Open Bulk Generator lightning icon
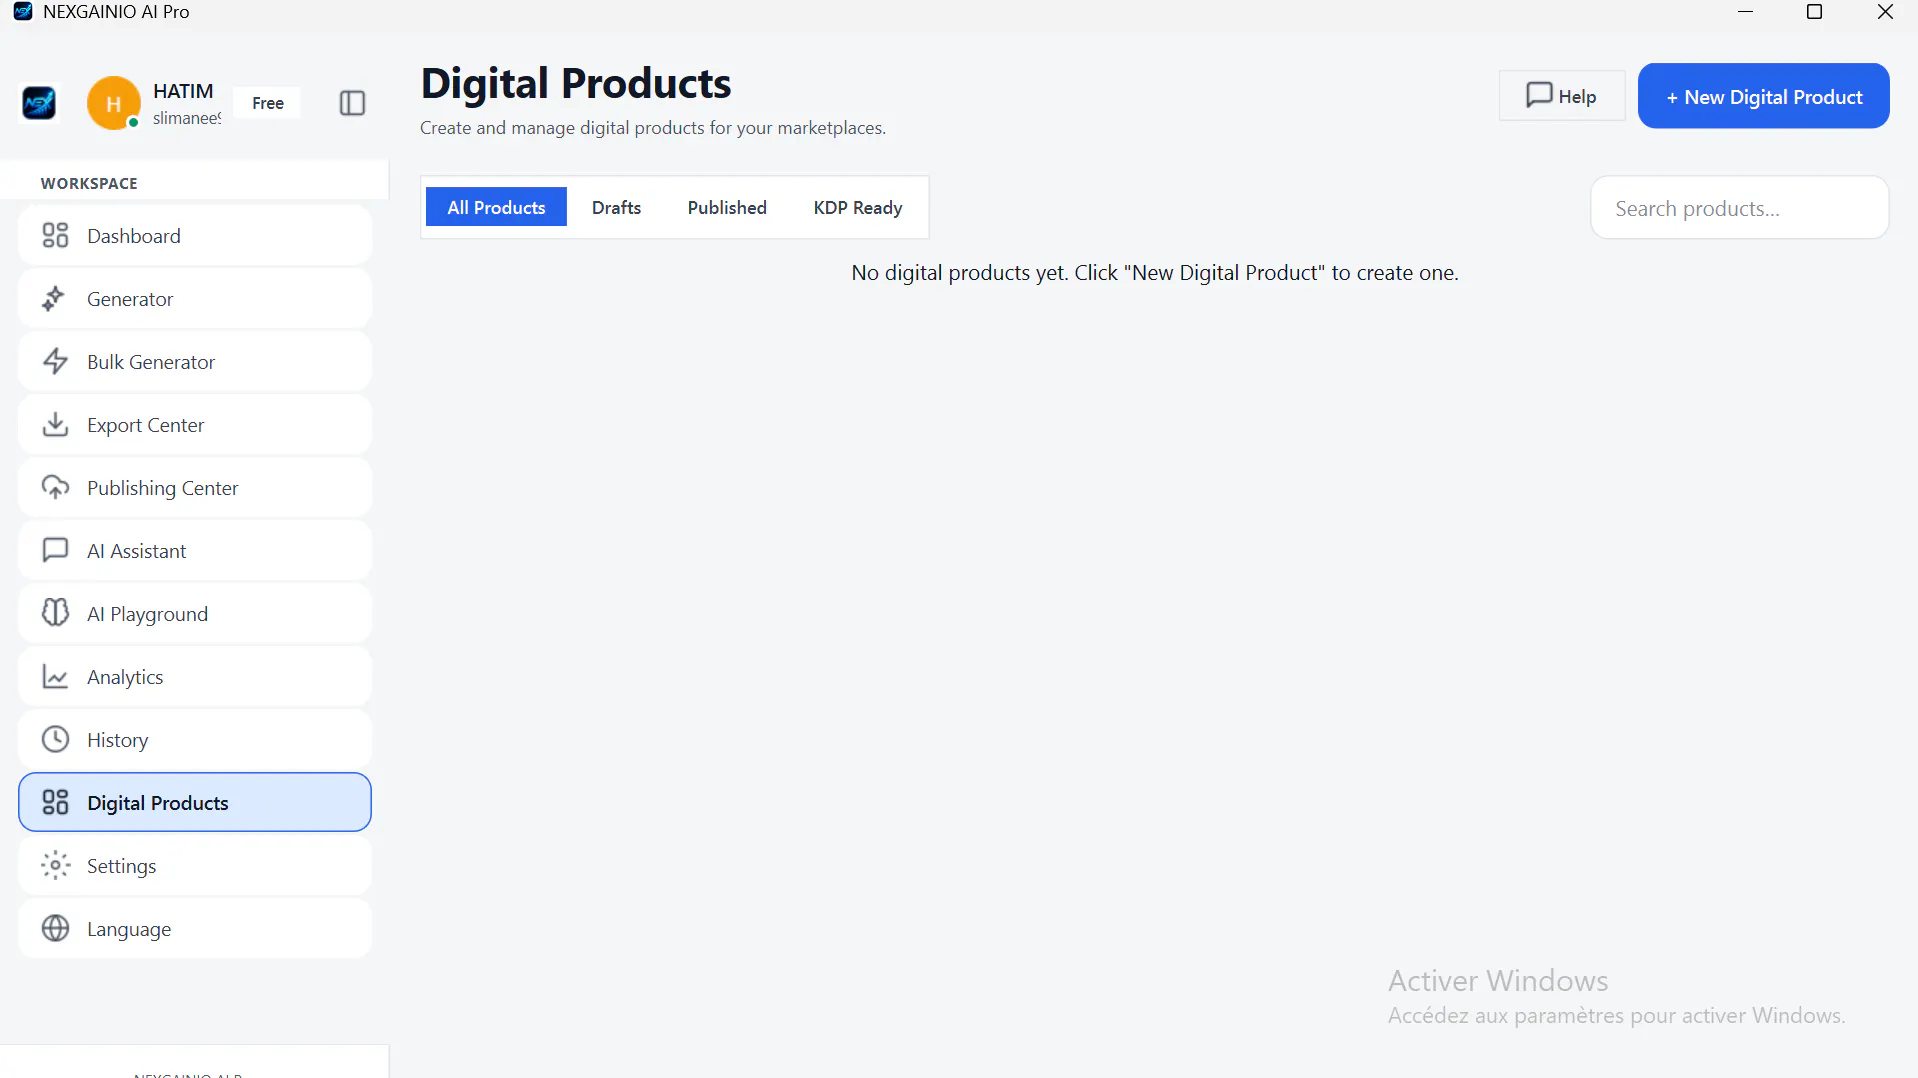Viewport: 1918px width, 1078px height. (x=55, y=362)
